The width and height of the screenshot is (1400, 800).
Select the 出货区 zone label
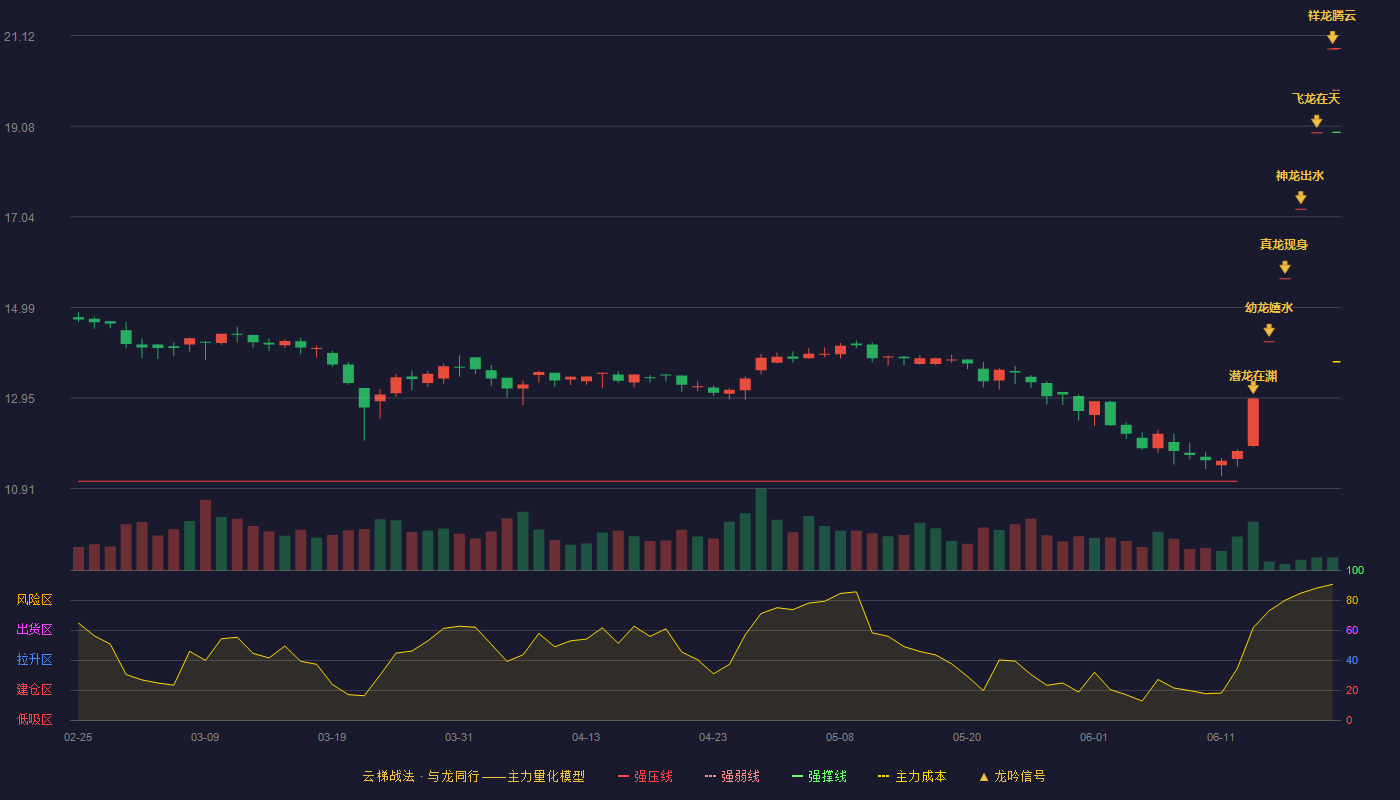(34, 630)
